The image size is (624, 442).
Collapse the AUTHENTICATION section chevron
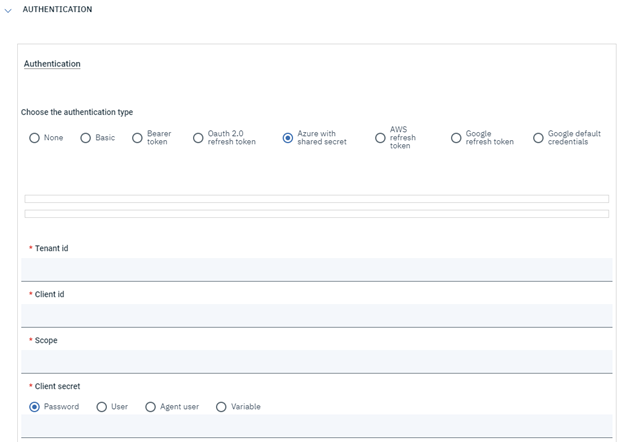(x=8, y=10)
